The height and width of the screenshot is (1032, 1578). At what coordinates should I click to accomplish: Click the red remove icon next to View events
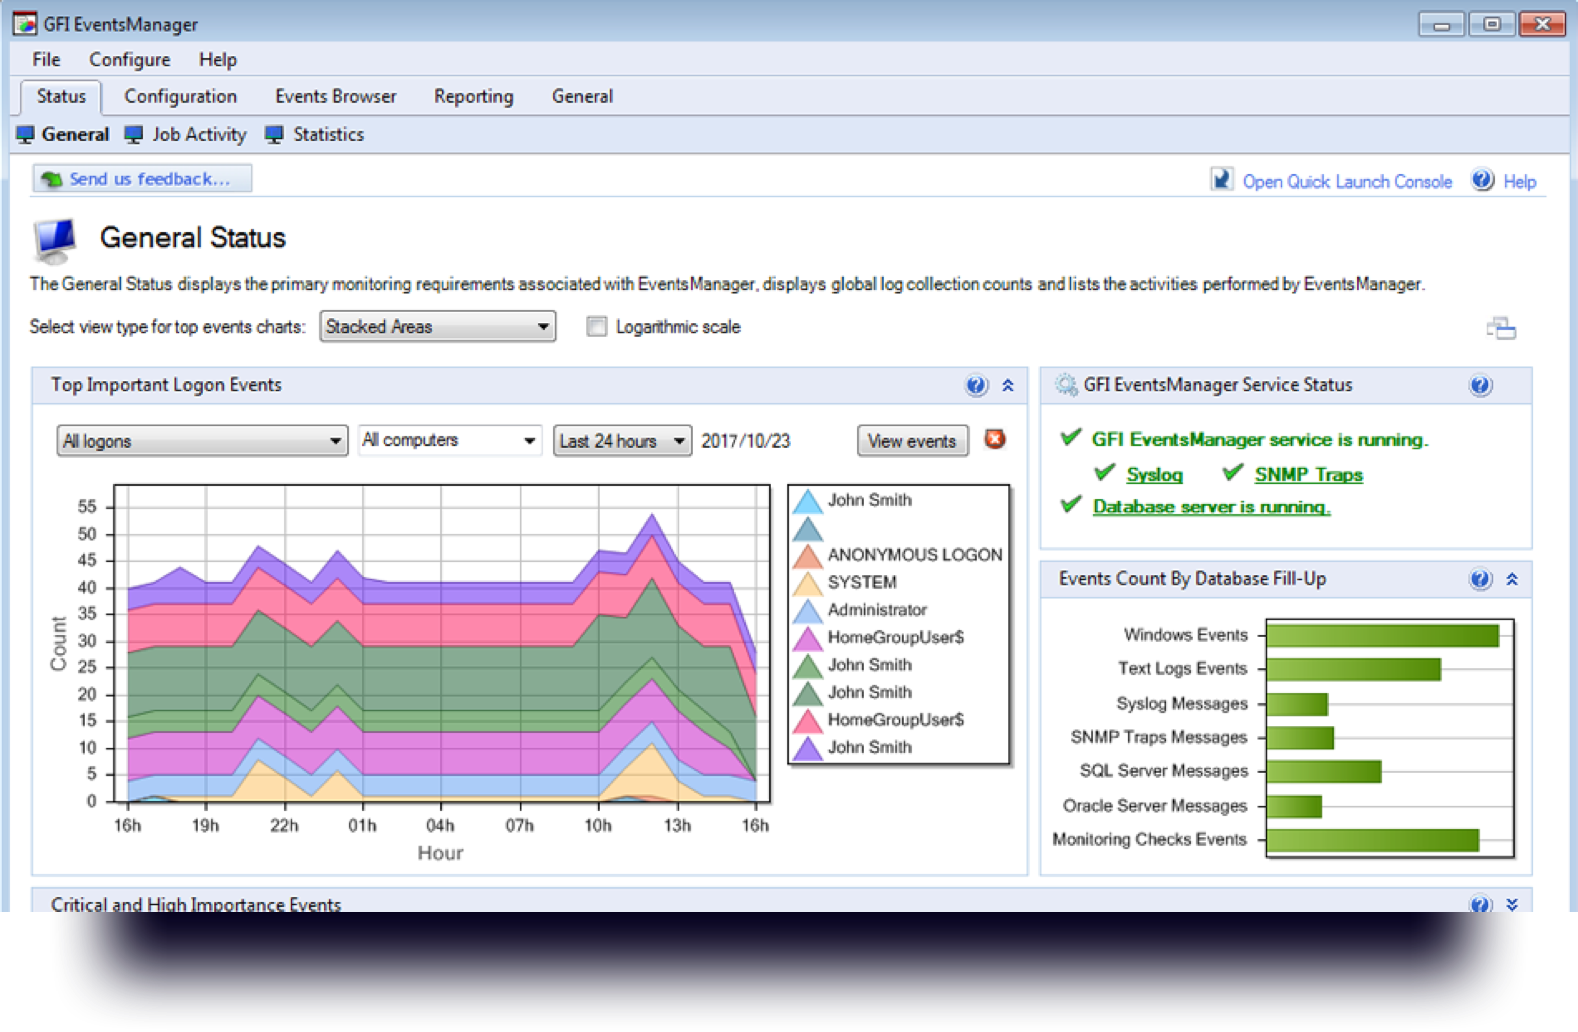click(995, 439)
